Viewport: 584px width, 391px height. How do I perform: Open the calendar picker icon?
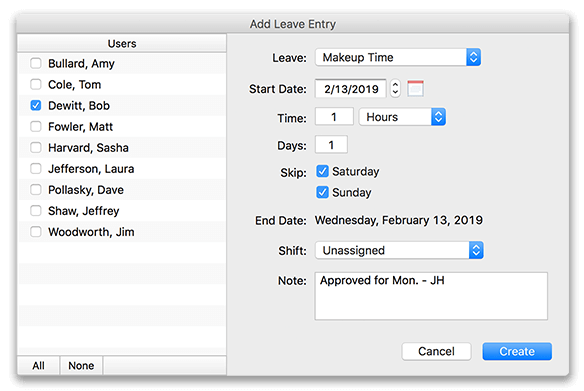[415, 89]
